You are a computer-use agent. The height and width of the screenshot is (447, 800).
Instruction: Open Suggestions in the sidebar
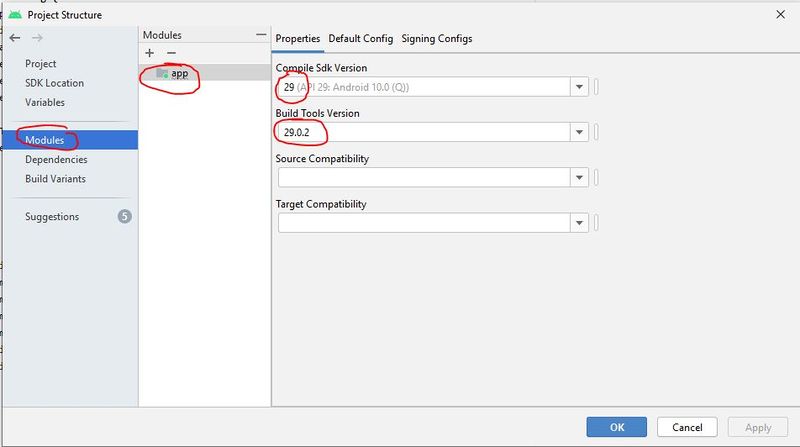point(52,217)
